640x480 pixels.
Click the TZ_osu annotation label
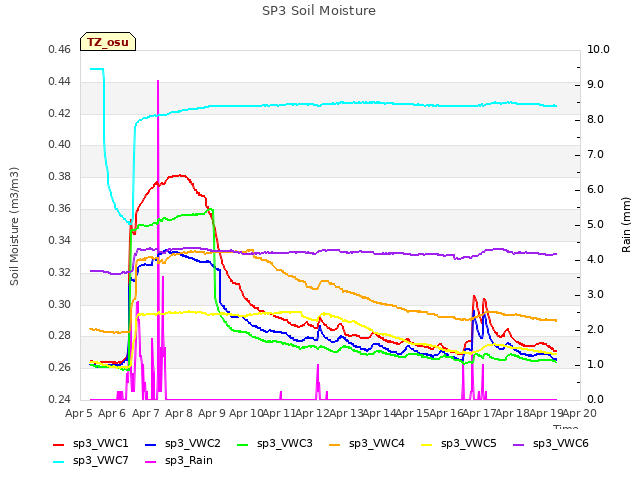pos(108,42)
